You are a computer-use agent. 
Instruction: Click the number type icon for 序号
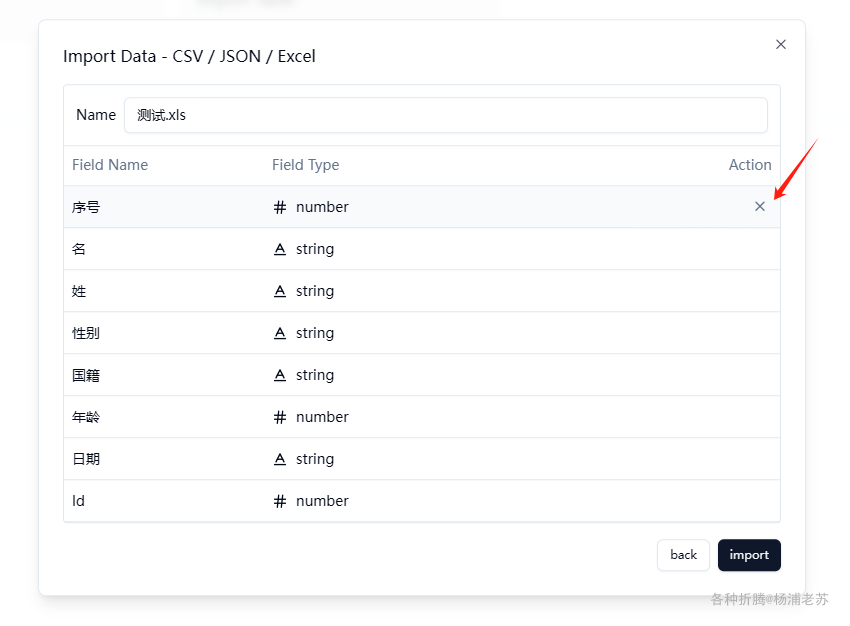coord(280,207)
